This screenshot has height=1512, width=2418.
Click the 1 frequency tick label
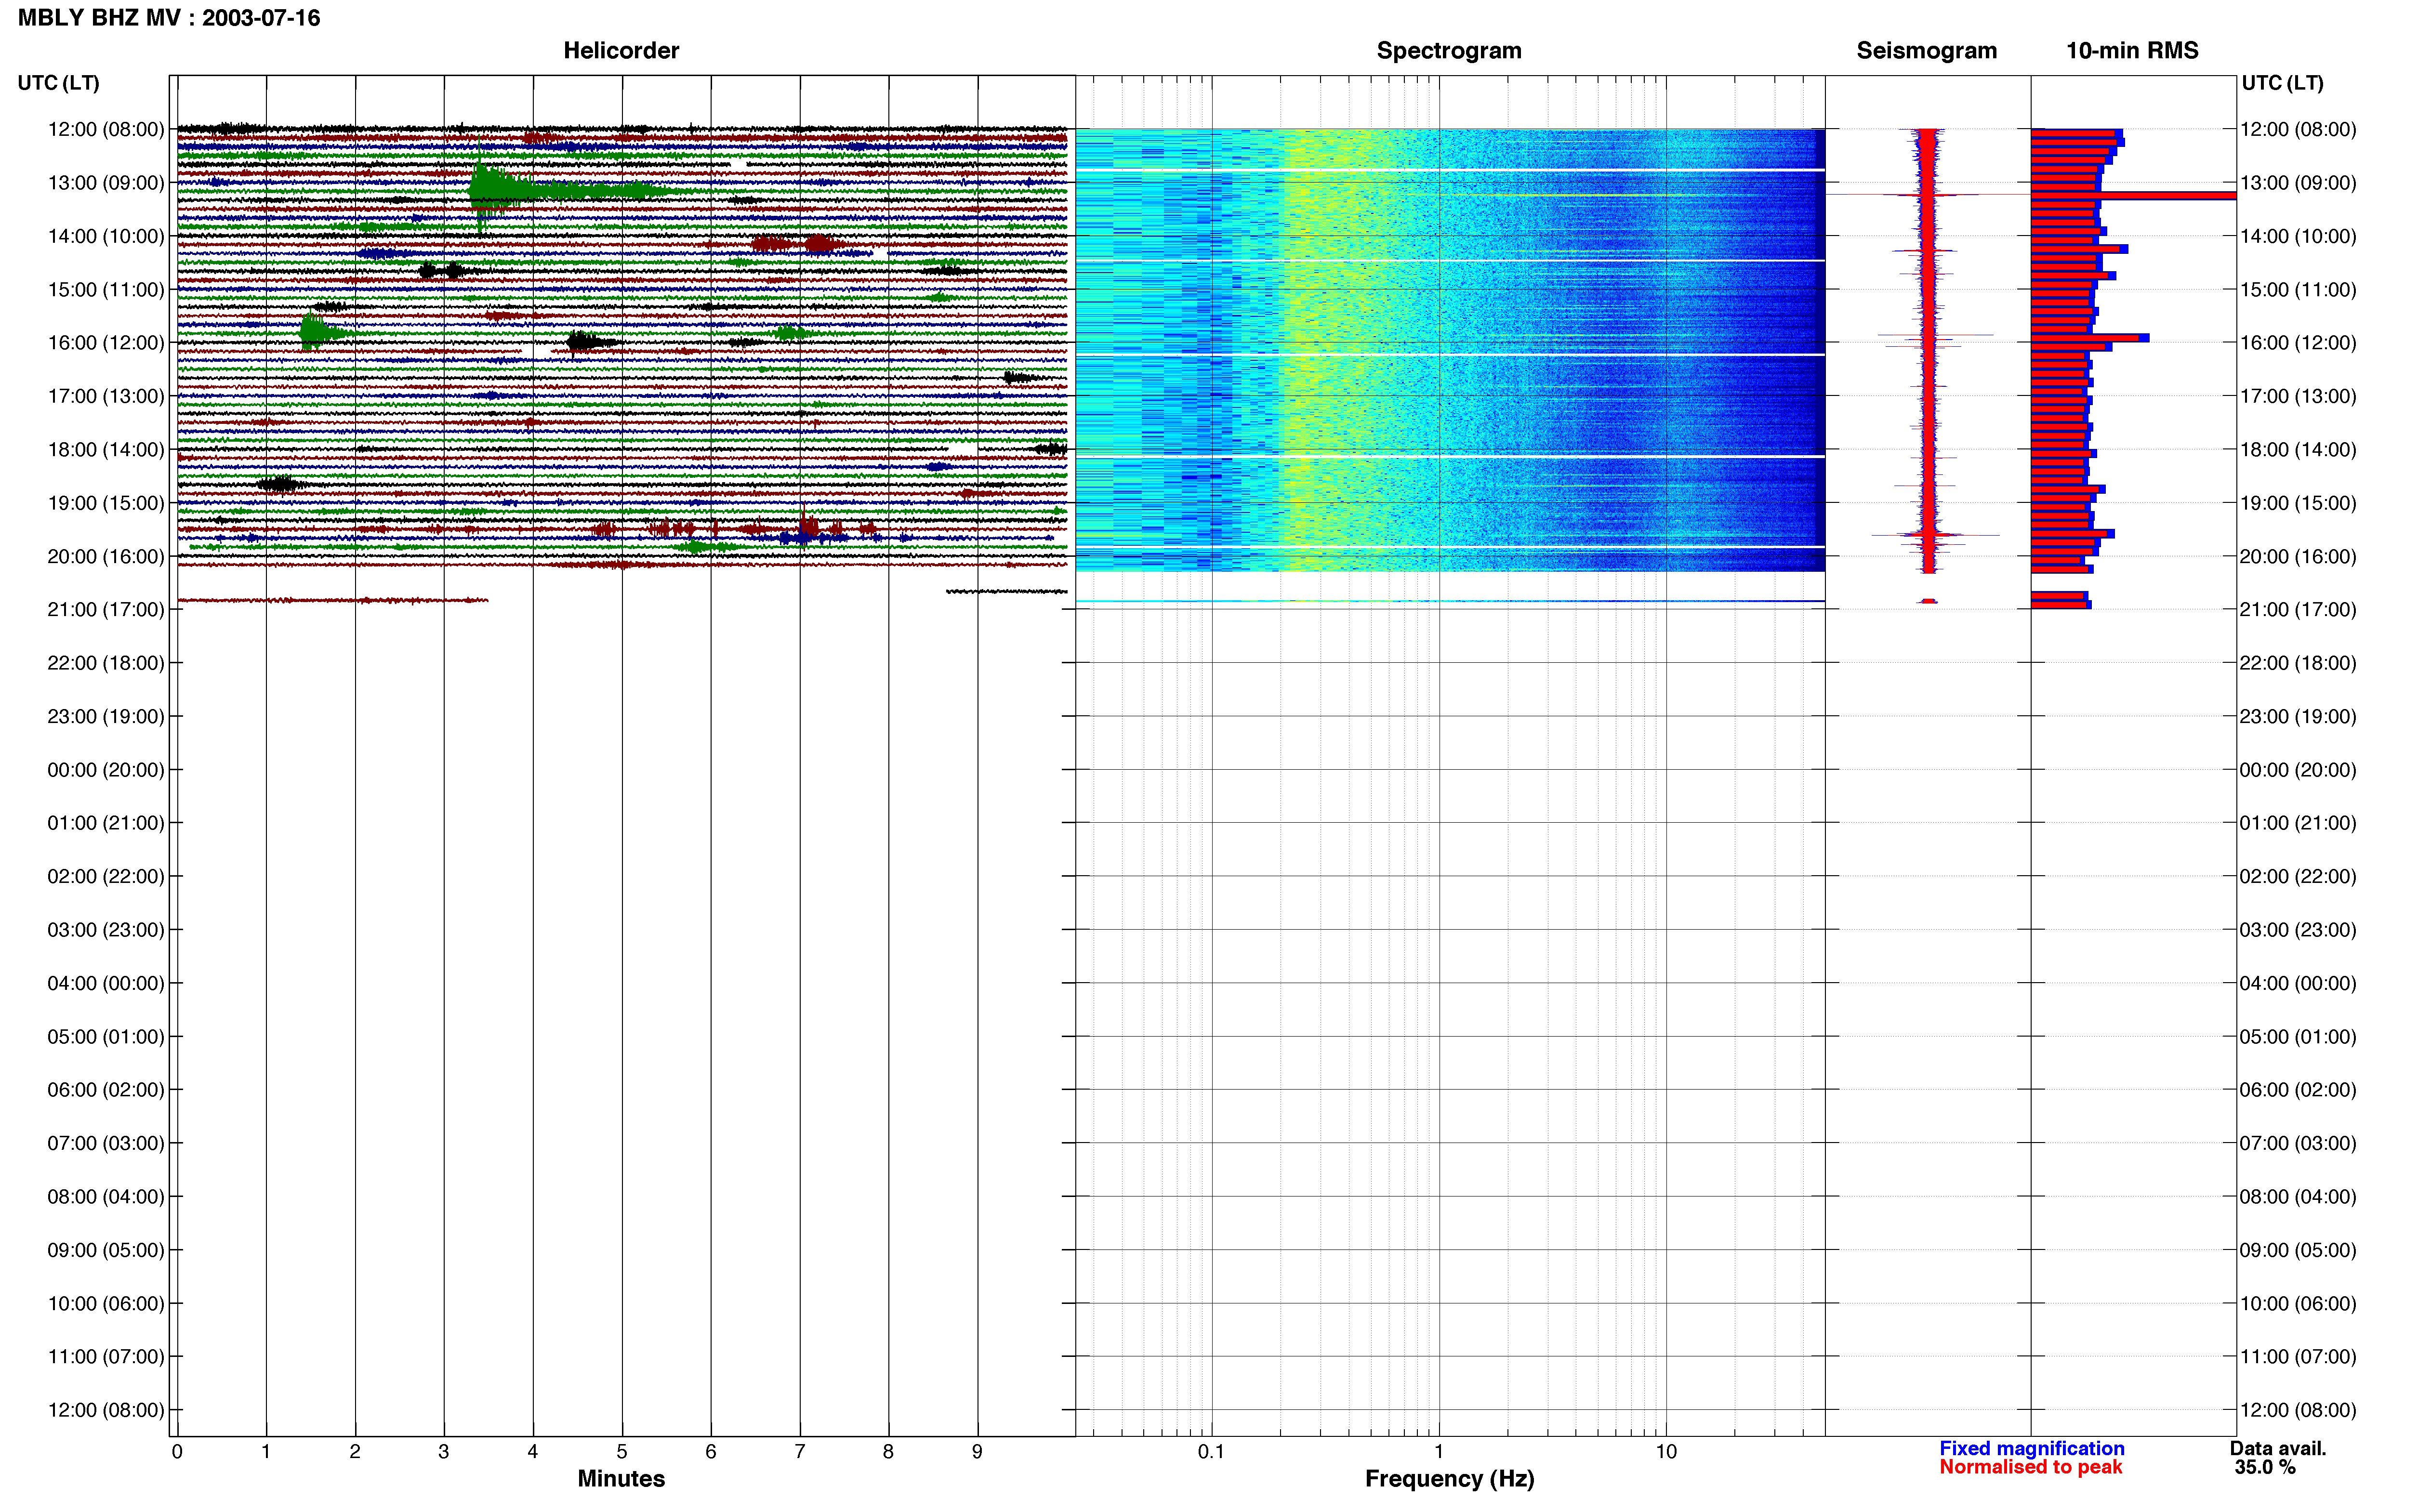click(x=1439, y=1452)
